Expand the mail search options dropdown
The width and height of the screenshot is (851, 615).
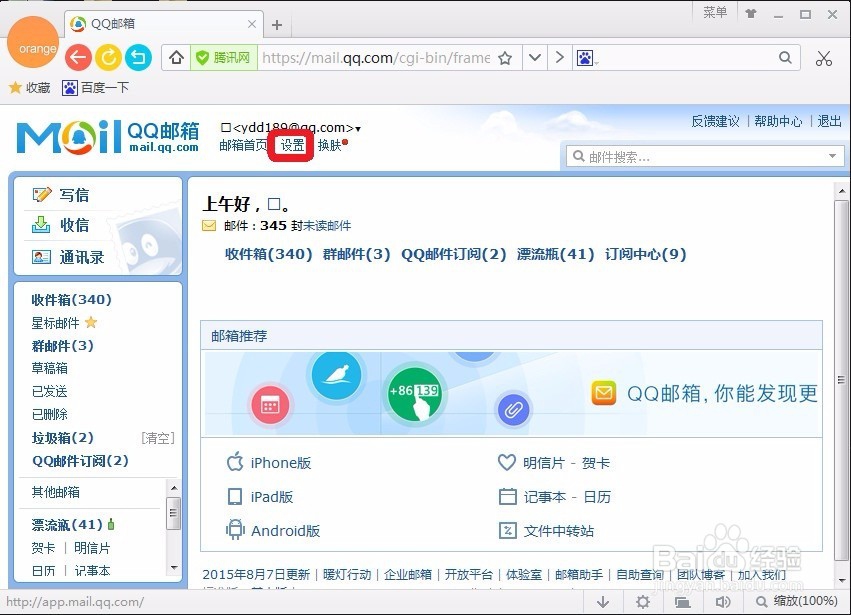(832, 156)
